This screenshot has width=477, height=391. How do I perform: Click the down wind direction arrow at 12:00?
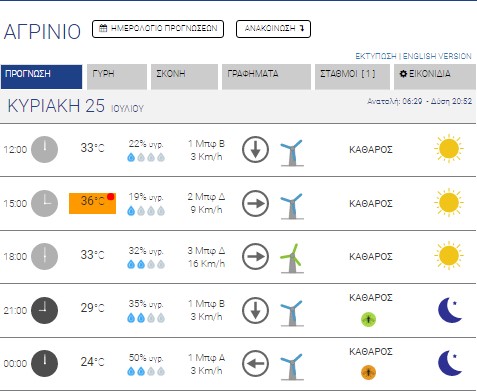coord(255,149)
